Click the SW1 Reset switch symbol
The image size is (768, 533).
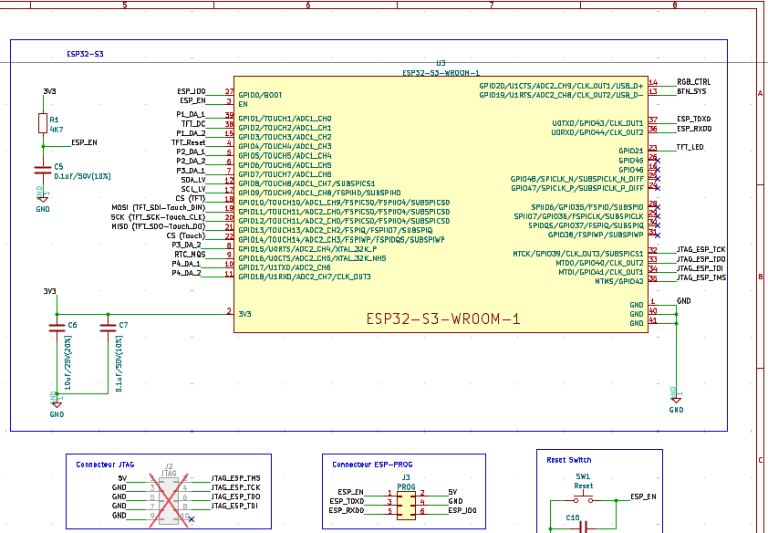point(583,497)
